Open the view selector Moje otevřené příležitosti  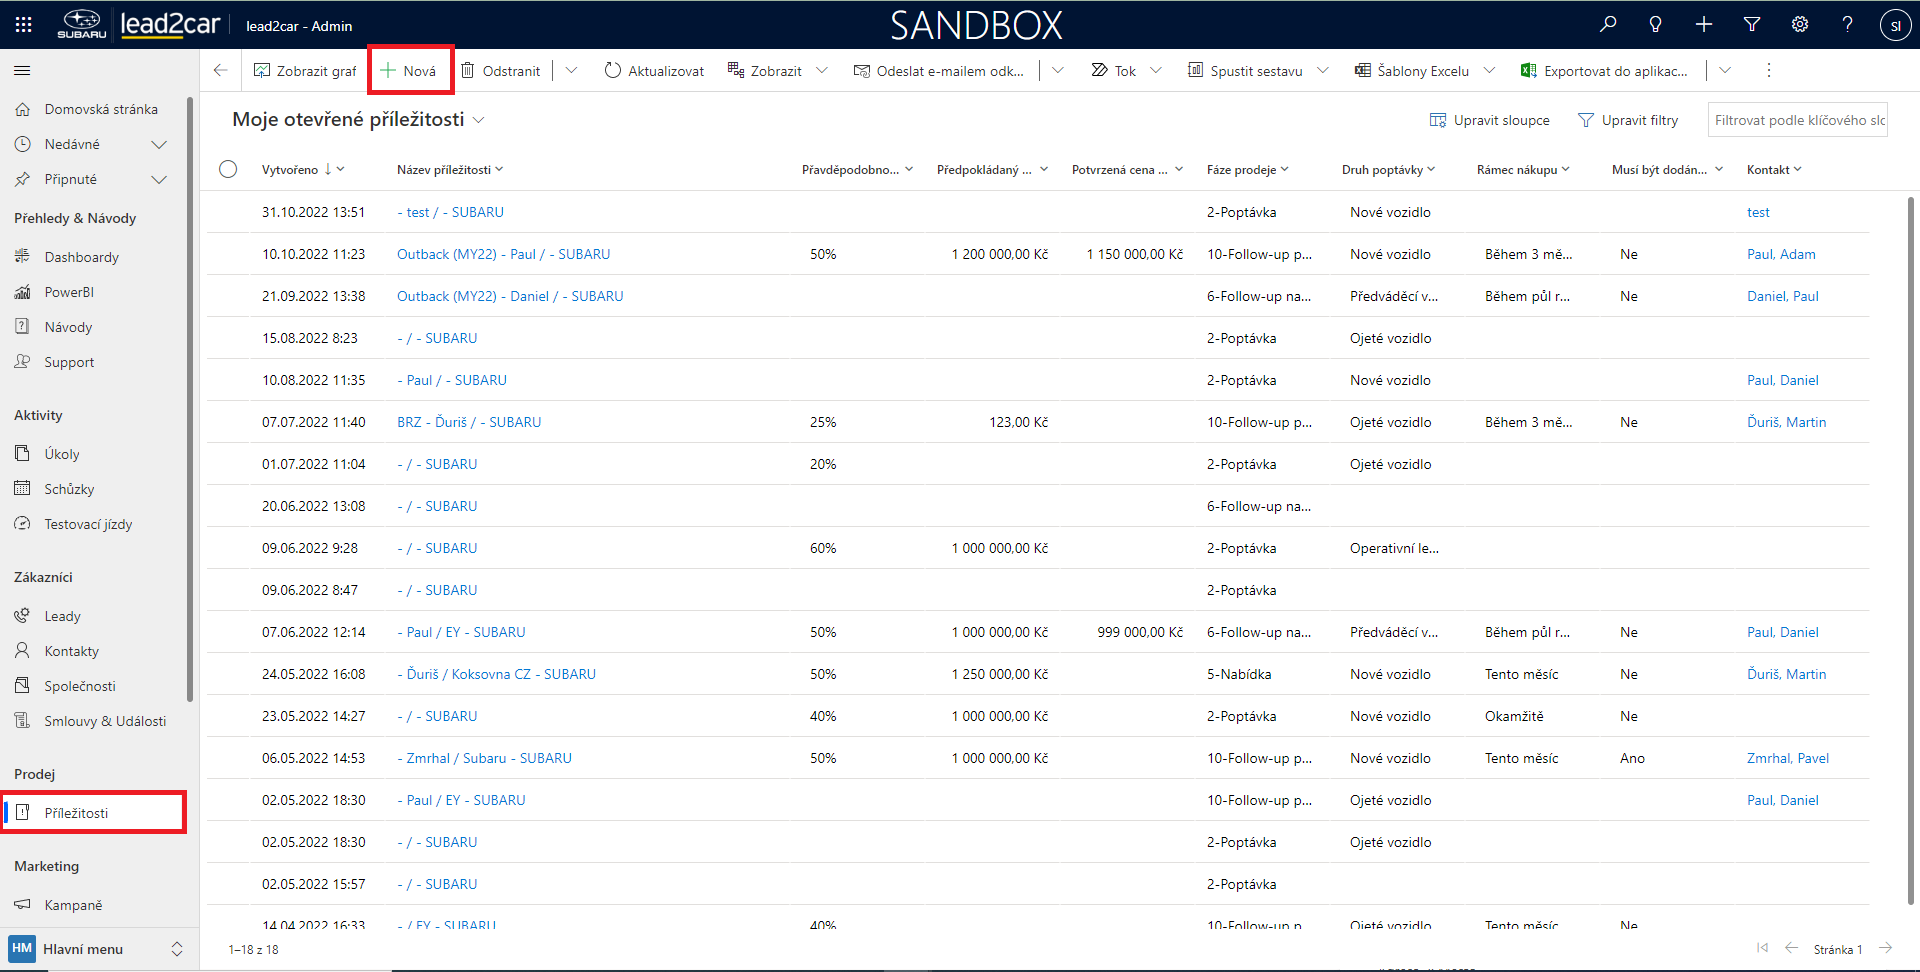point(358,120)
